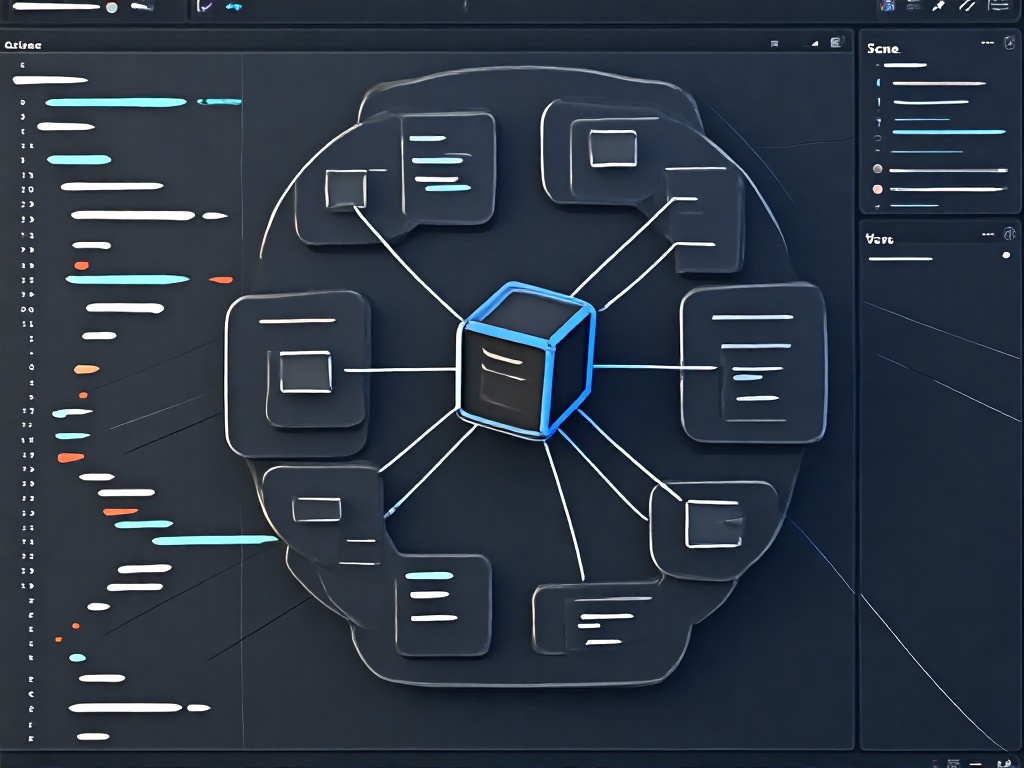Open the Scne panel three-dot menu

point(987,43)
